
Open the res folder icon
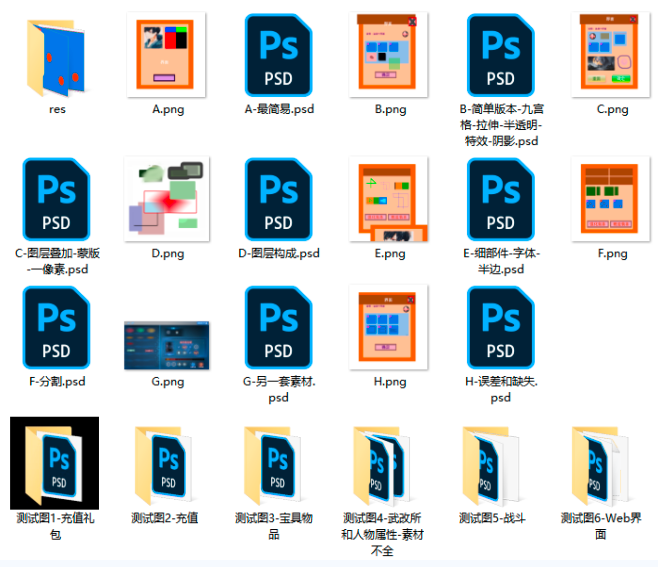tap(56, 58)
